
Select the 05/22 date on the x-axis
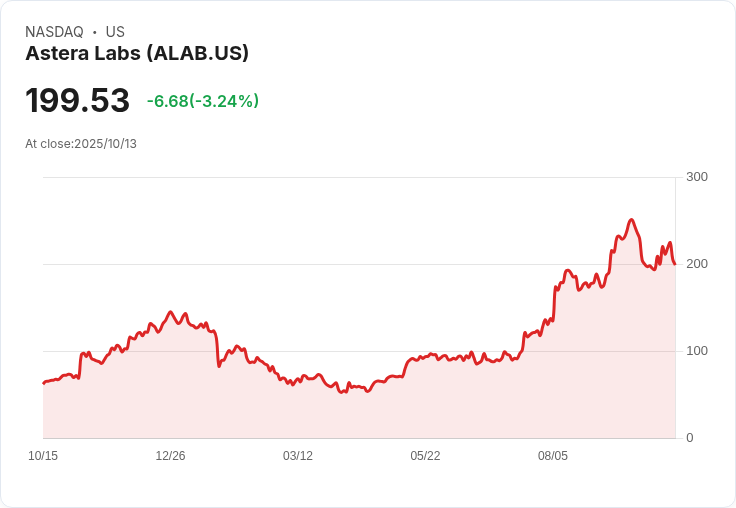(x=425, y=456)
